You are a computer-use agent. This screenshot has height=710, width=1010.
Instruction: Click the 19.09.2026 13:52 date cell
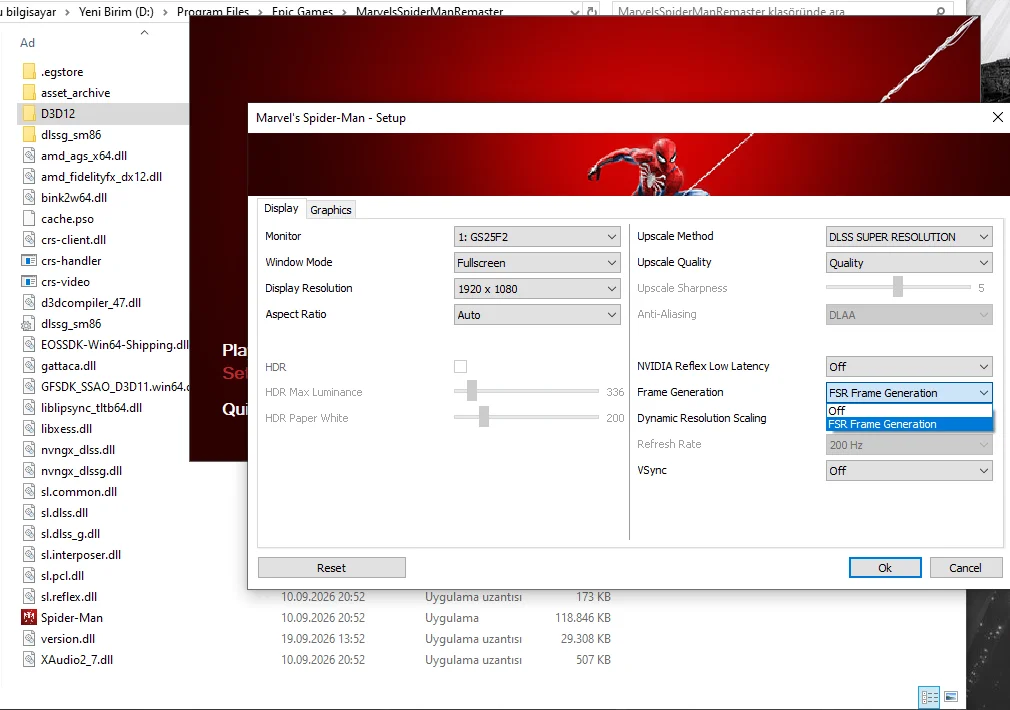323,639
